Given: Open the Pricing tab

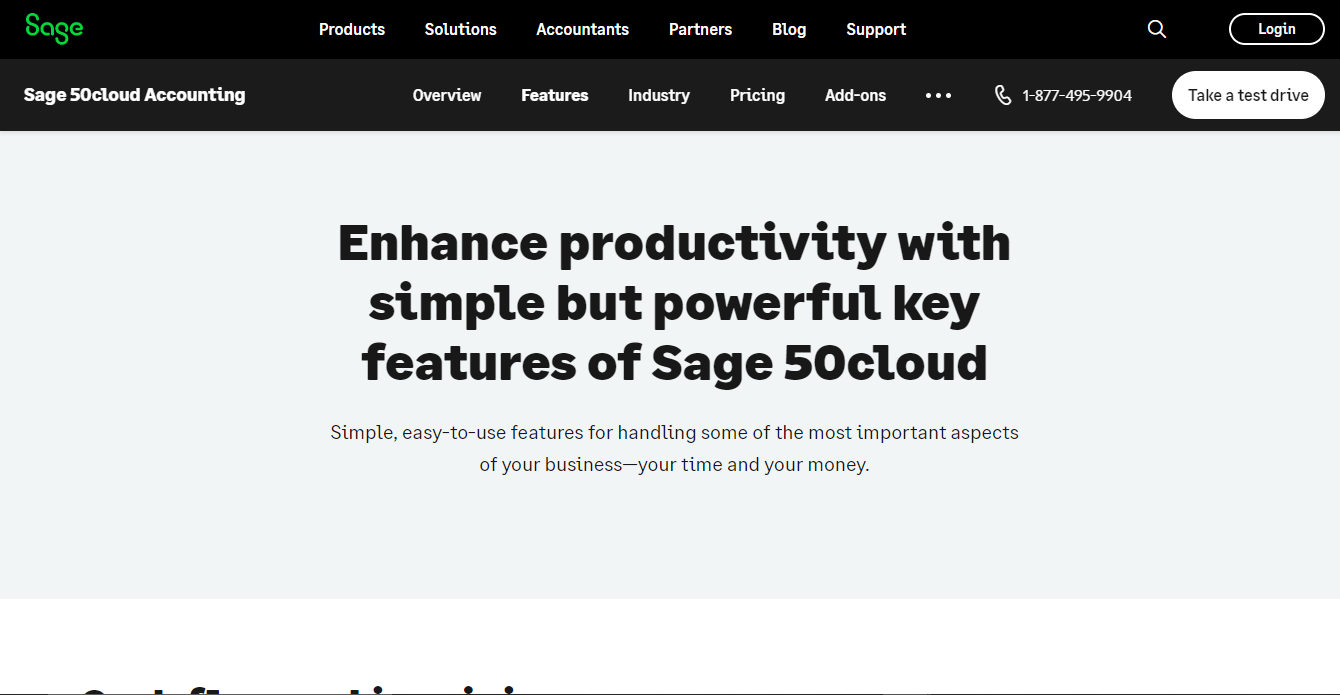Looking at the screenshot, I should 758,95.
